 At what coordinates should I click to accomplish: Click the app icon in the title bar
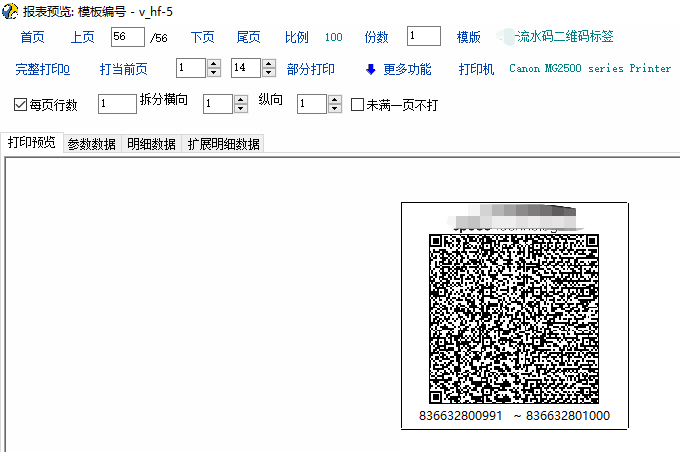click(10, 10)
